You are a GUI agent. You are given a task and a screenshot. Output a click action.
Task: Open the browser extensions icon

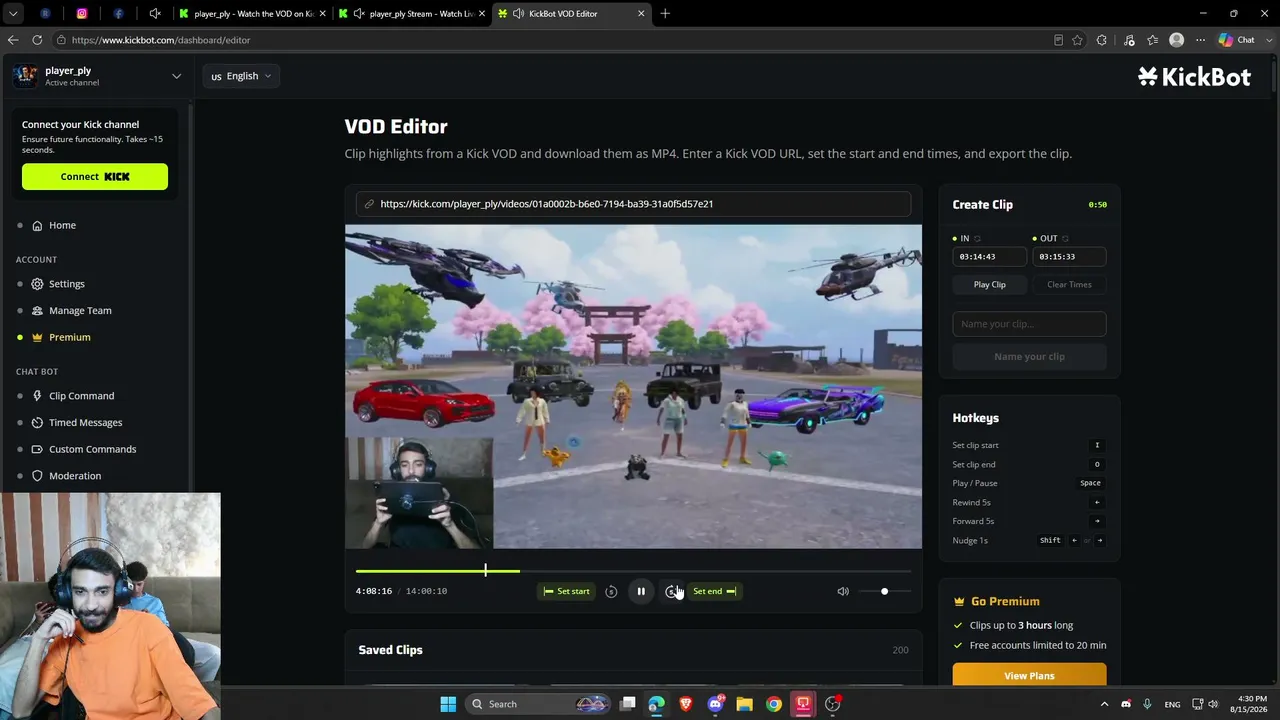[x=1102, y=40]
